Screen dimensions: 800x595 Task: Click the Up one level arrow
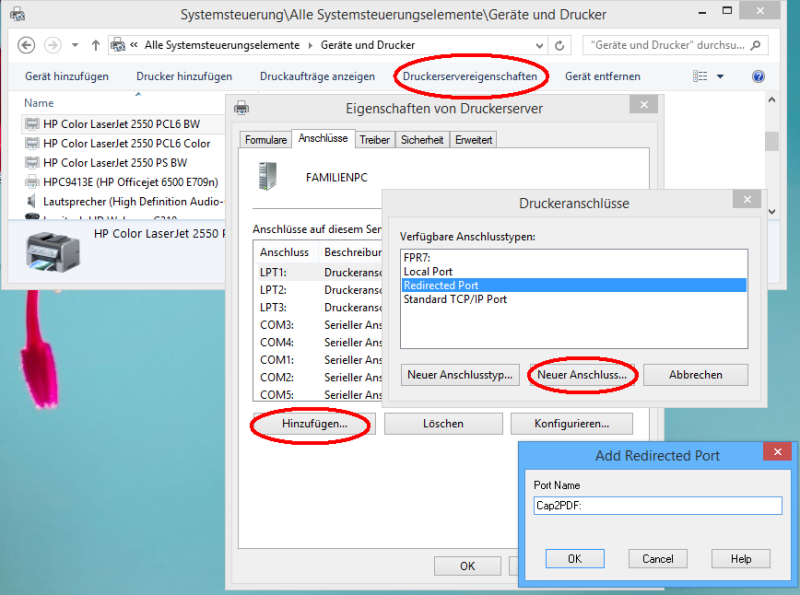tap(95, 46)
